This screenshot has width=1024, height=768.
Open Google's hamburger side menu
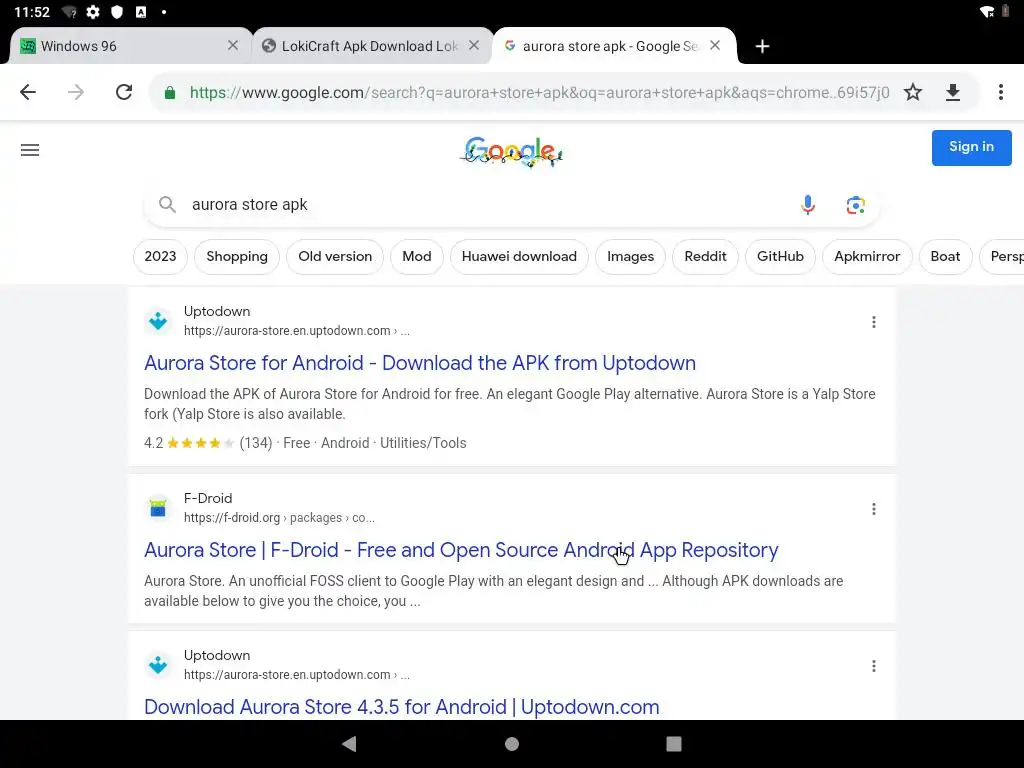[x=30, y=150]
